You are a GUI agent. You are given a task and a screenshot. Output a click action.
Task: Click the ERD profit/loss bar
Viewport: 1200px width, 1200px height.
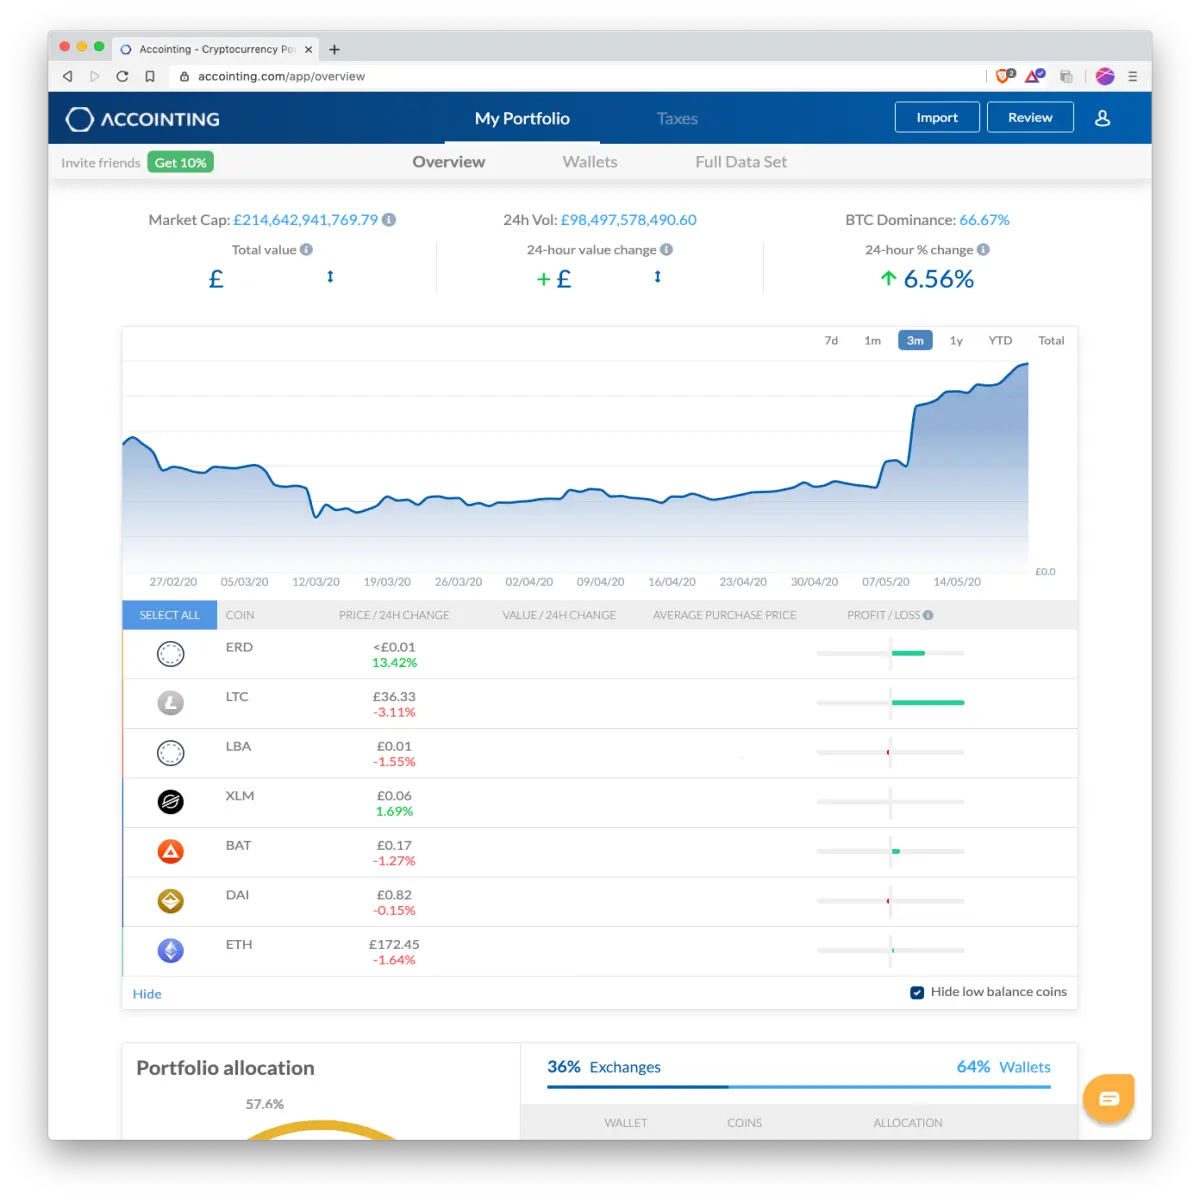pos(890,653)
